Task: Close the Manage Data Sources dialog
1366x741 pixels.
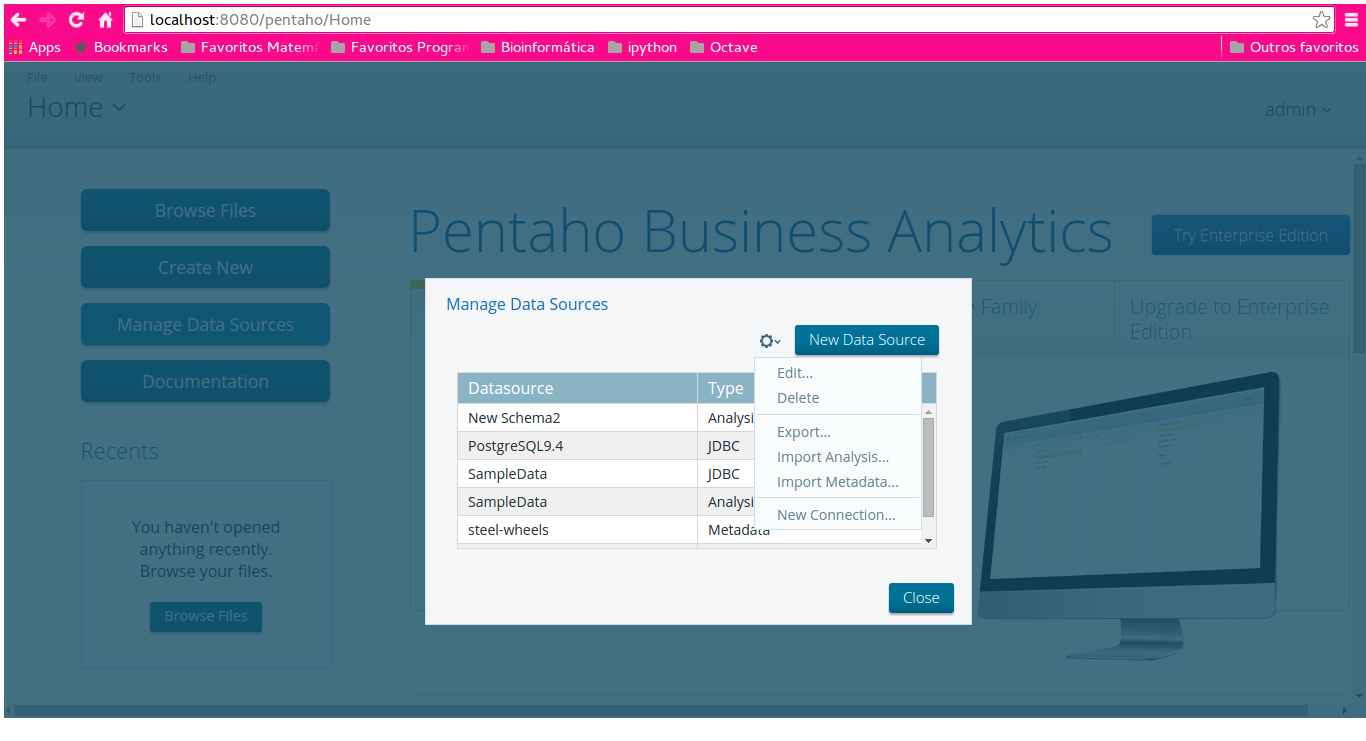Action: [x=921, y=598]
